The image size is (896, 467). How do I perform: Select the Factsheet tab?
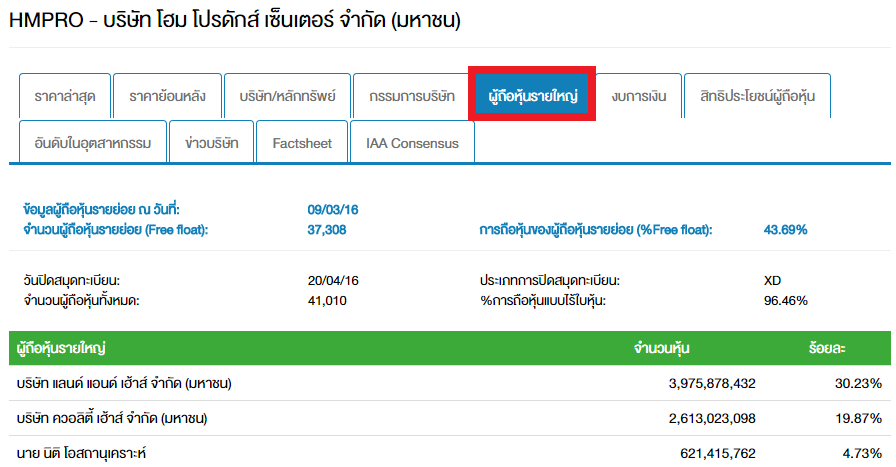point(302,143)
